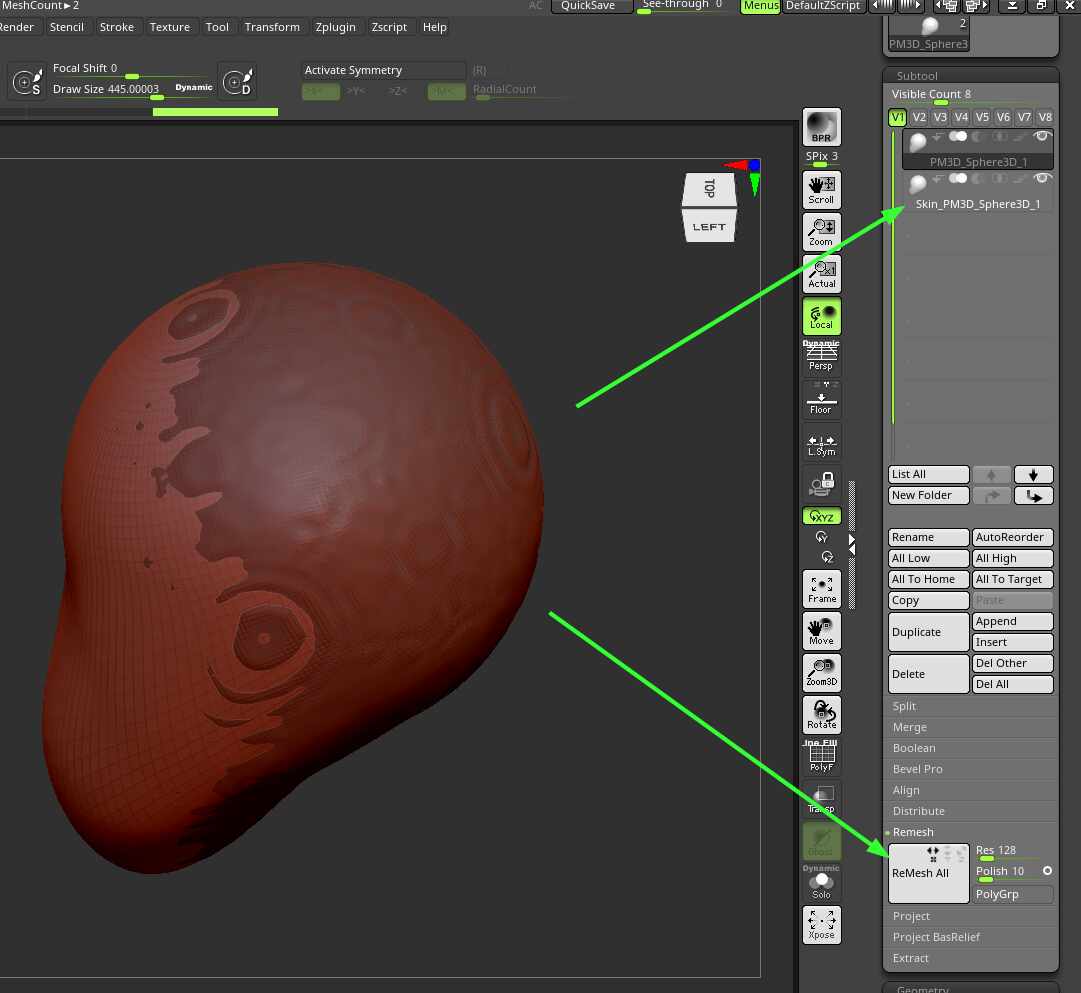Click the Actual size icon
The width and height of the screenshot is (1081, 993).
(x=821, y=273)
